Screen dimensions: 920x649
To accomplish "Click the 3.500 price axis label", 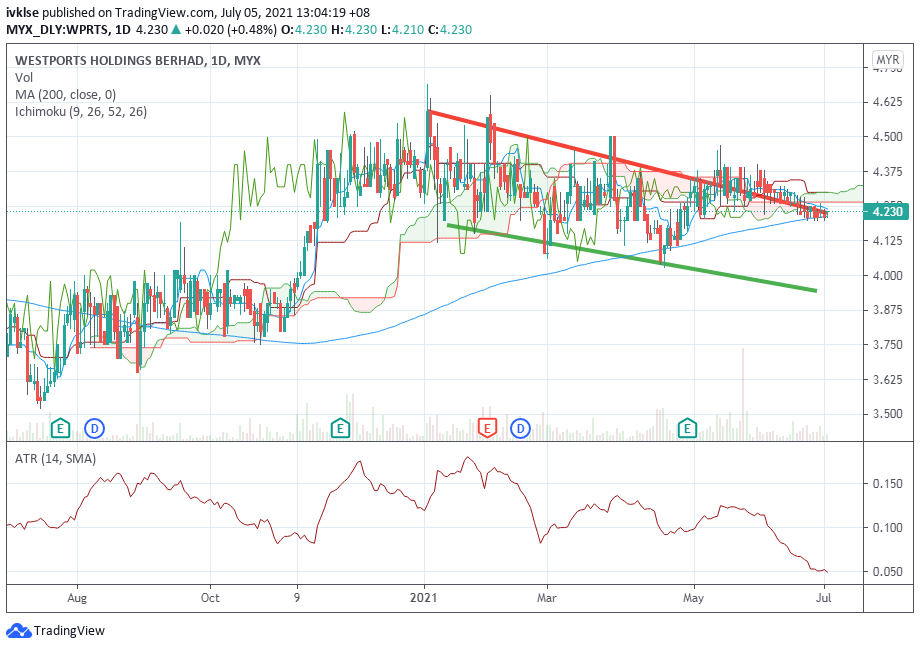I will (x=887, y=414).
